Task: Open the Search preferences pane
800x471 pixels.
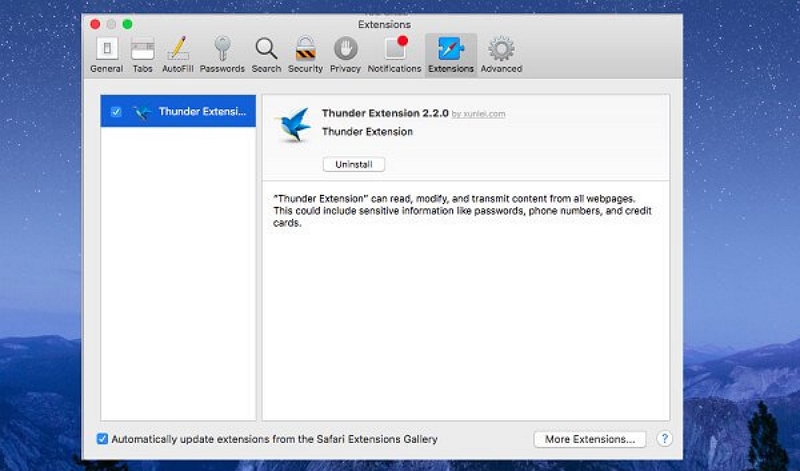Action: [266, 55]
